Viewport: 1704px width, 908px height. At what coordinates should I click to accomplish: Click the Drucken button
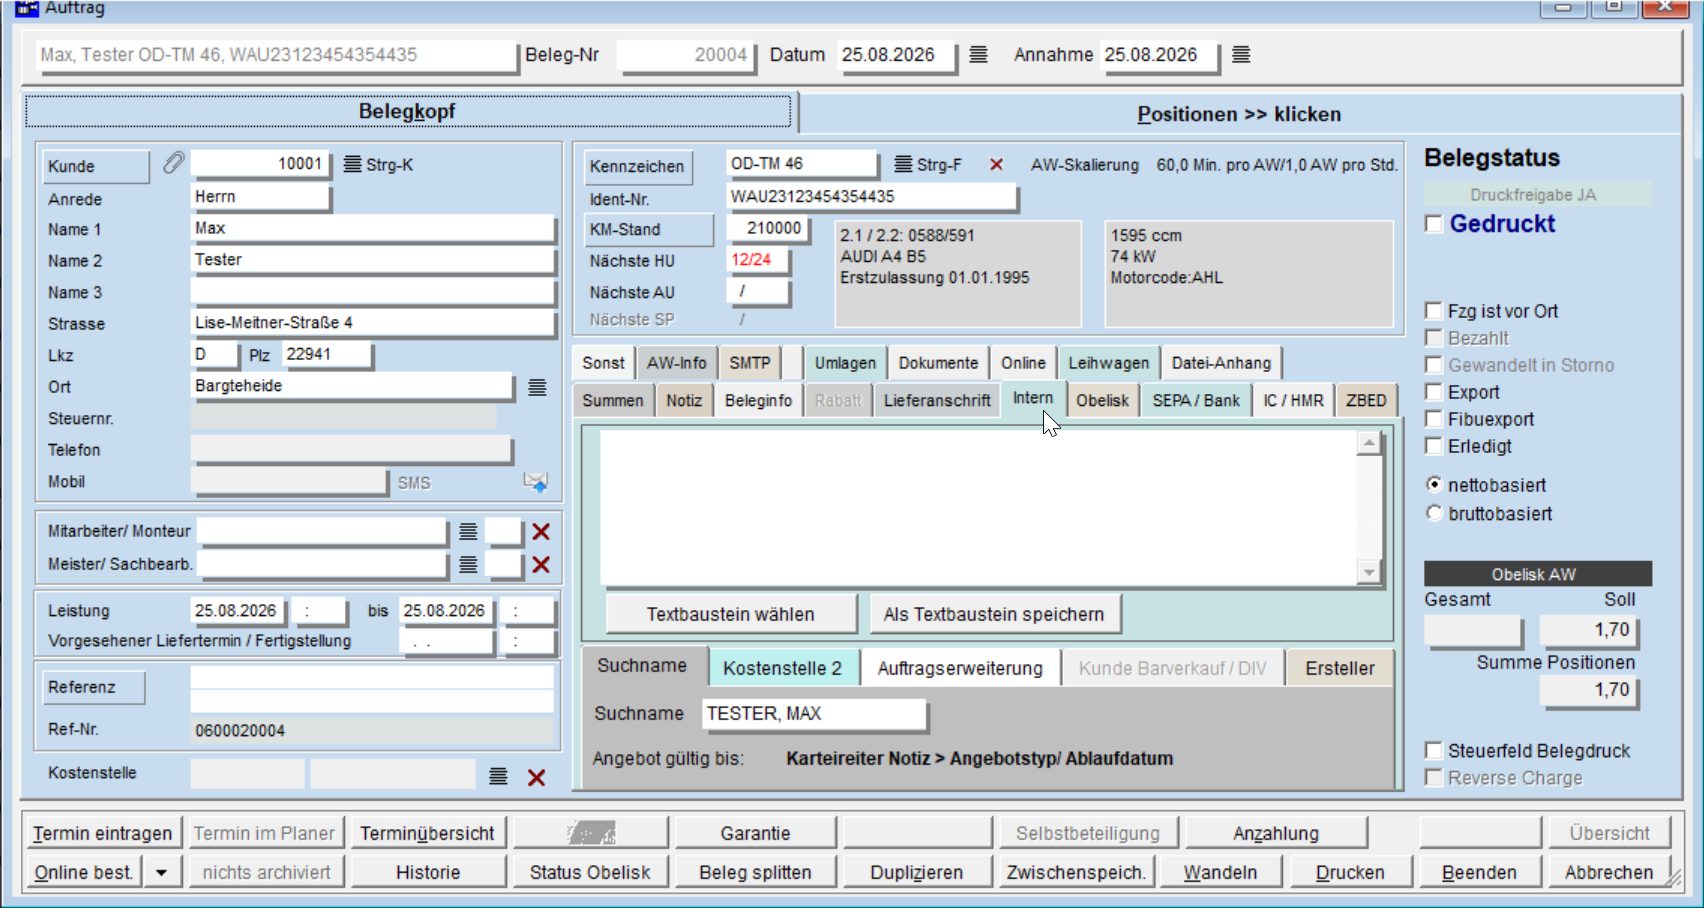(1350, 872)
